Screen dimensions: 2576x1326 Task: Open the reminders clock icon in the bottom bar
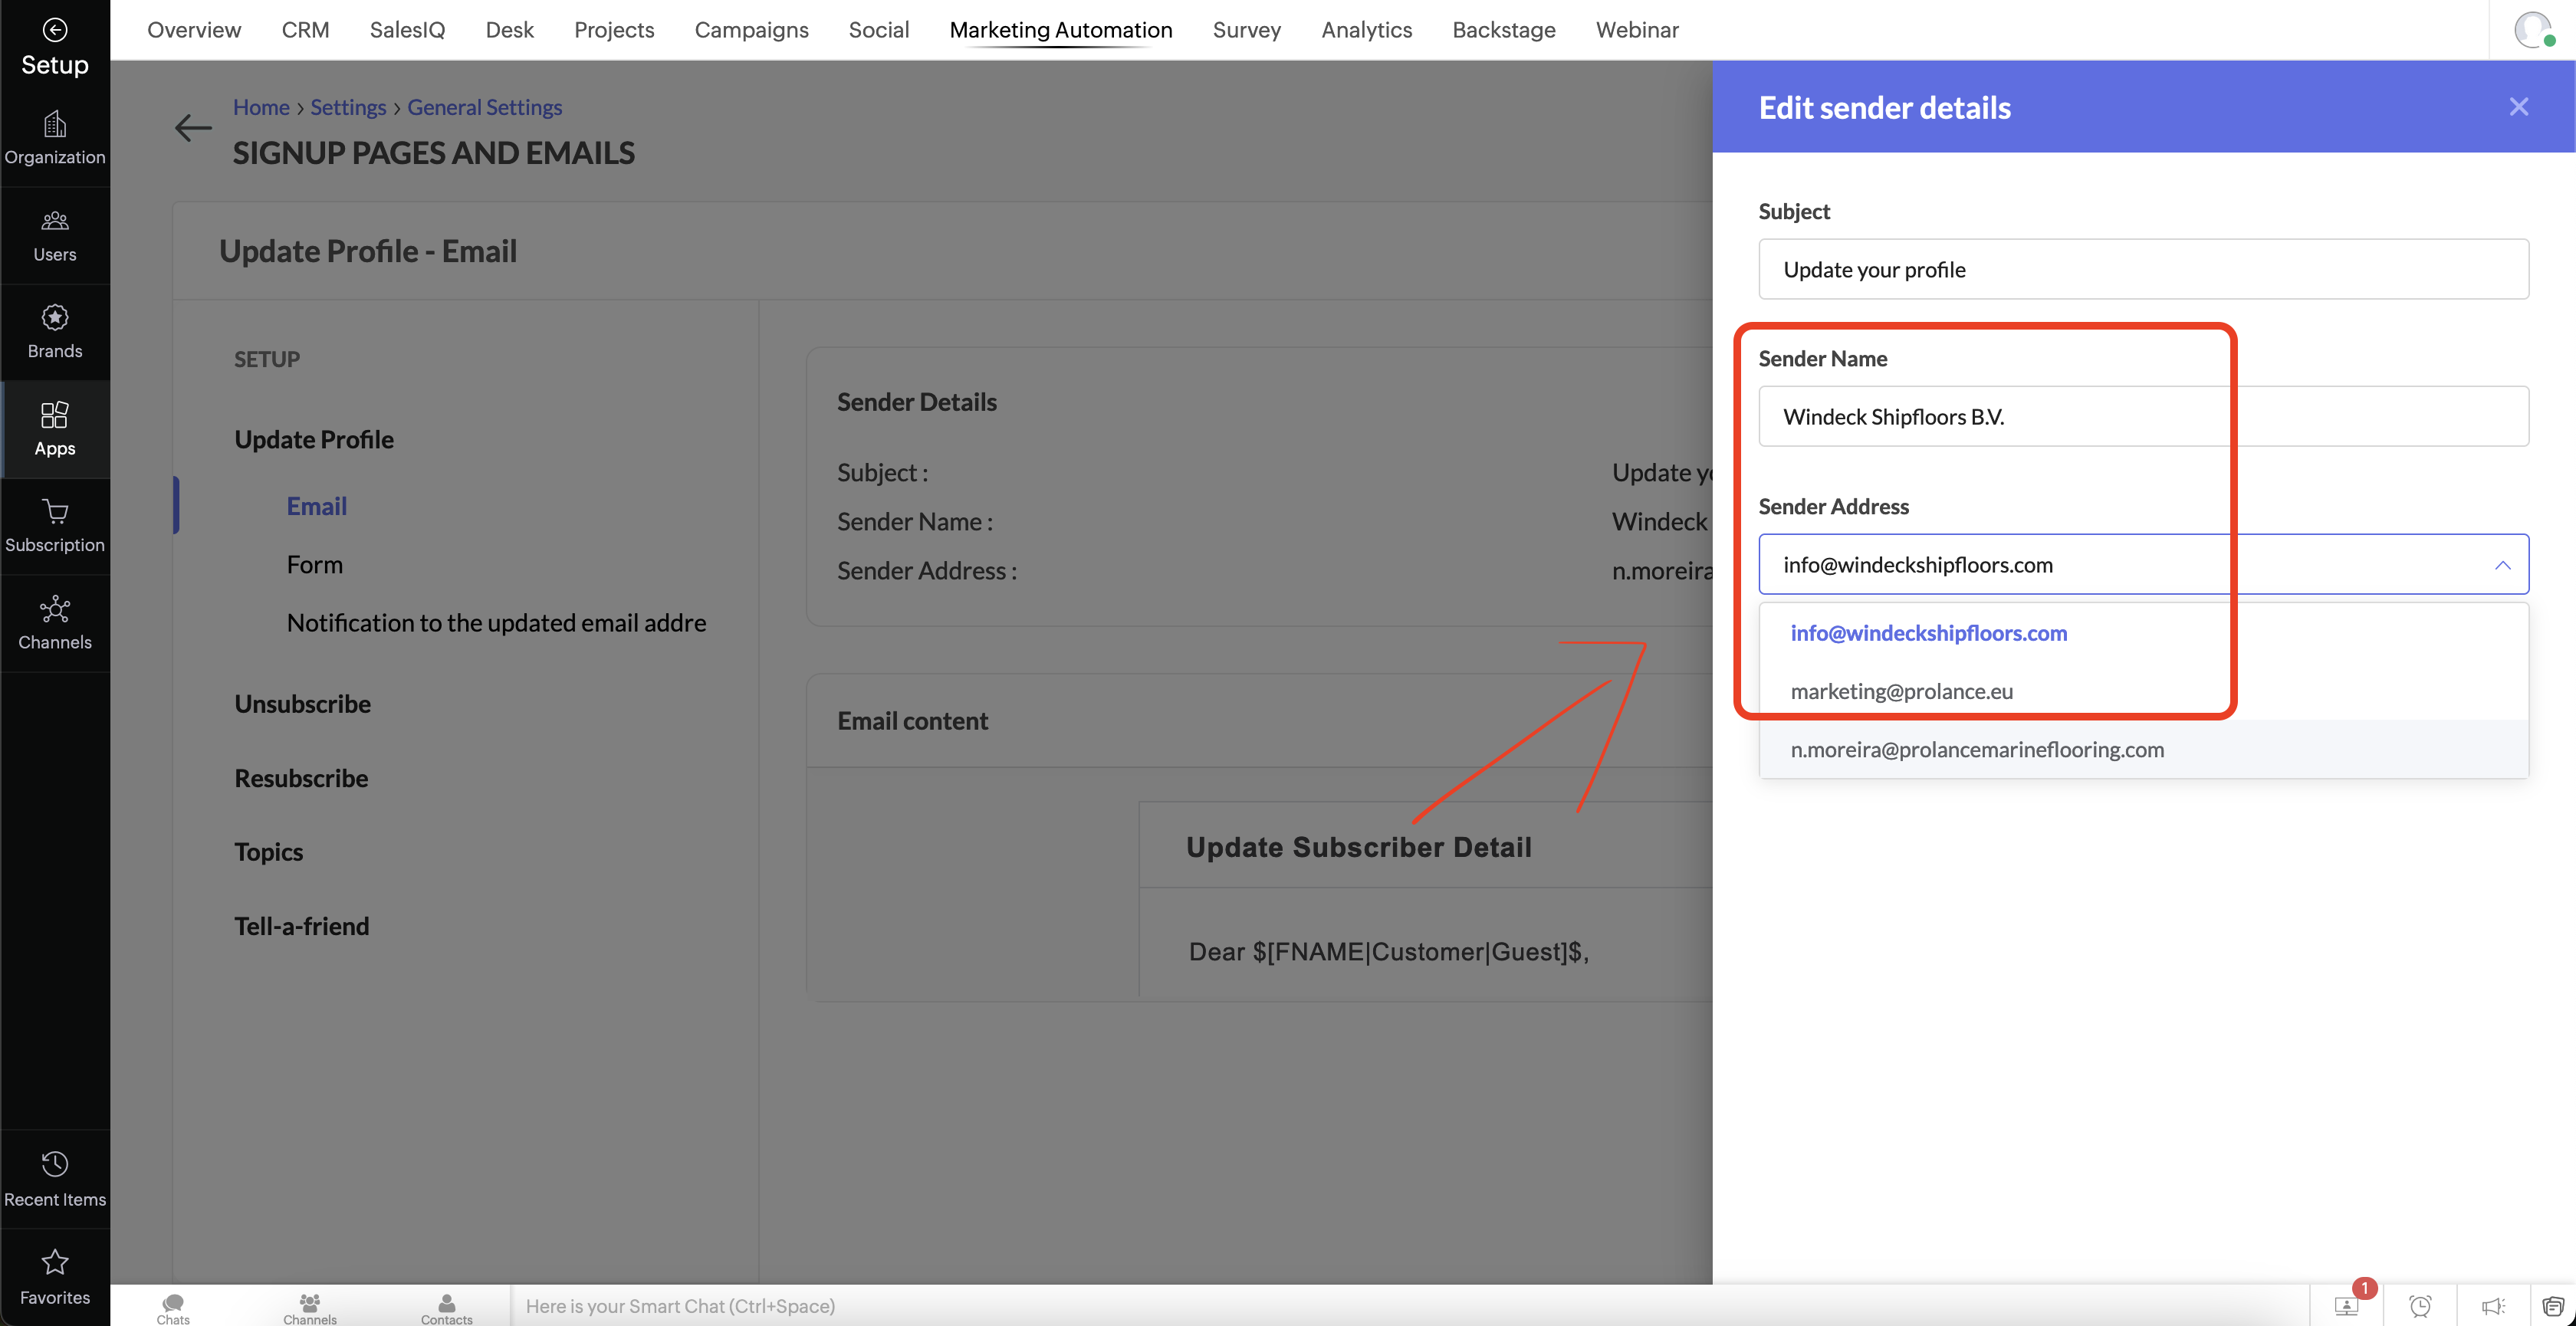click(x=2420, y=1306)
